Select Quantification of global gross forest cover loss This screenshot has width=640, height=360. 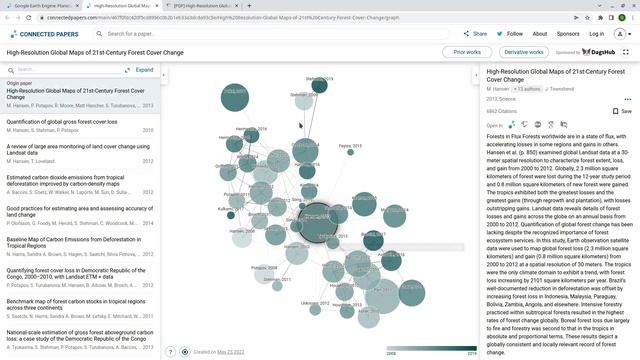80,126
